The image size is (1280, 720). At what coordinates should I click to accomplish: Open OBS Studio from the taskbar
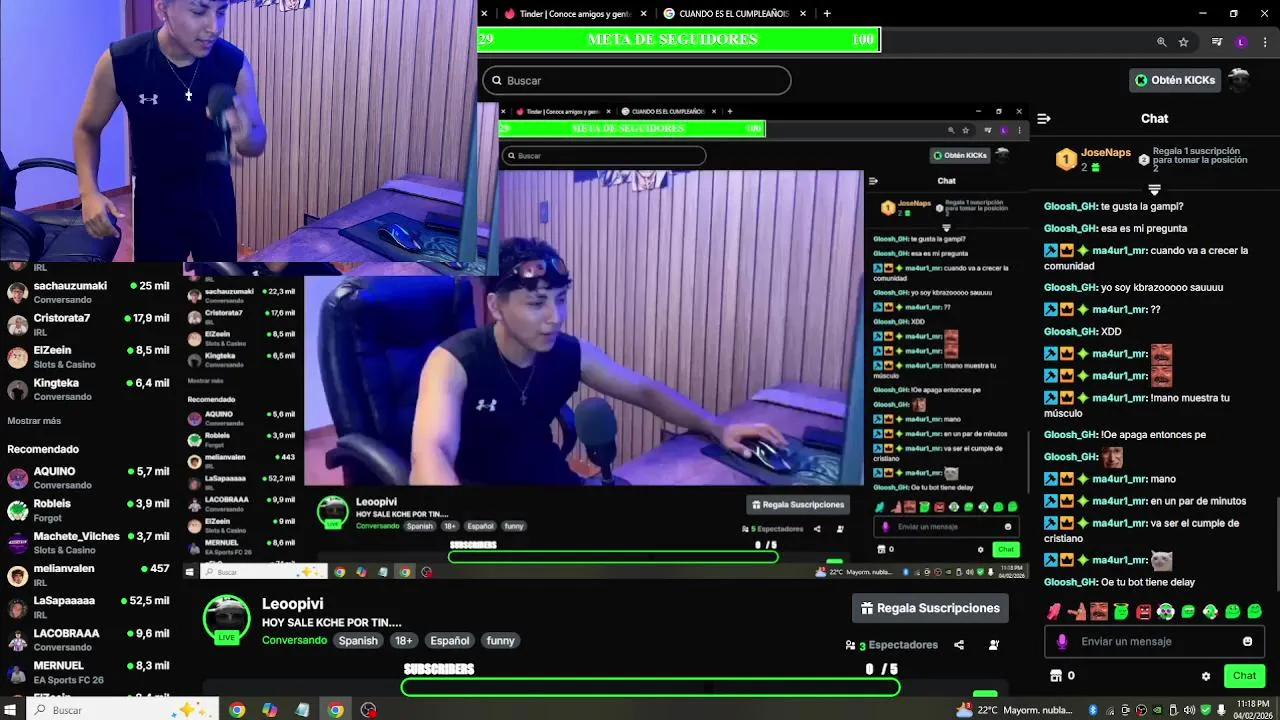point(369,710)
